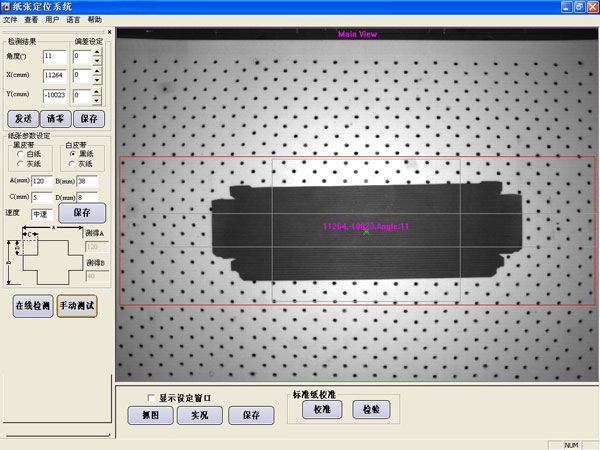Click the 清零 button

pyautogui.click(x=55, y=119)
